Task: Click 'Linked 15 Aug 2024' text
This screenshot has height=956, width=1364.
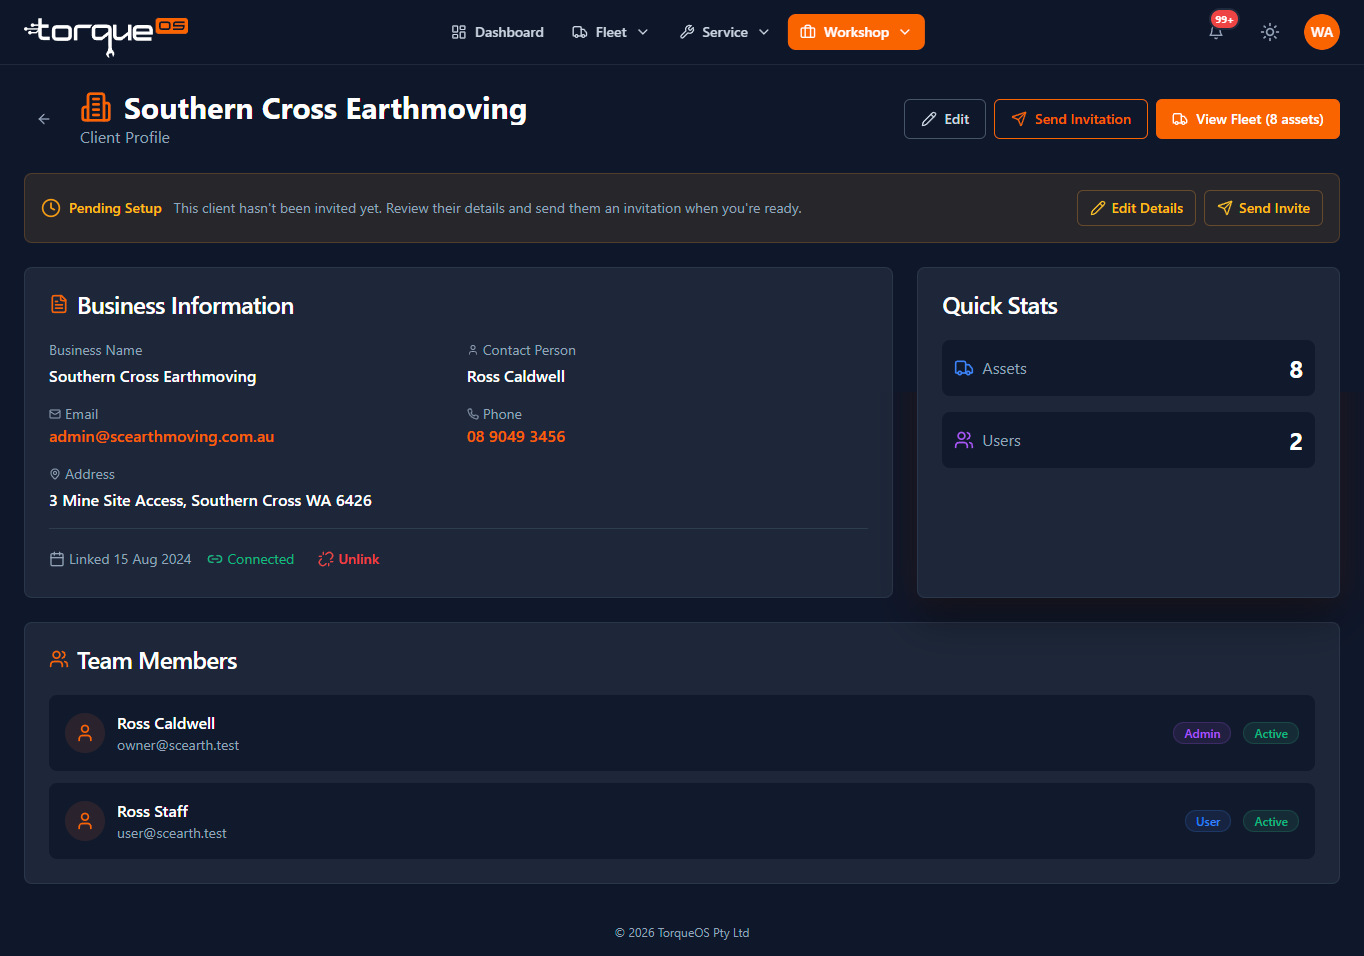Action: (130, 559)
